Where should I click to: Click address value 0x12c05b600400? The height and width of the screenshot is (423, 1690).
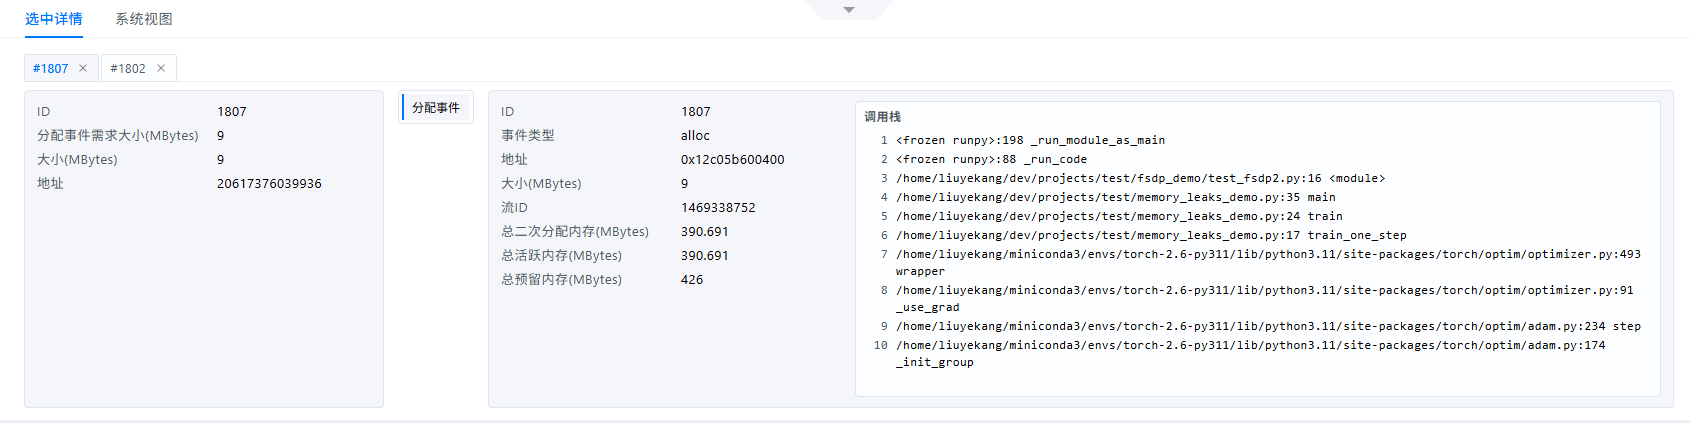733,159
